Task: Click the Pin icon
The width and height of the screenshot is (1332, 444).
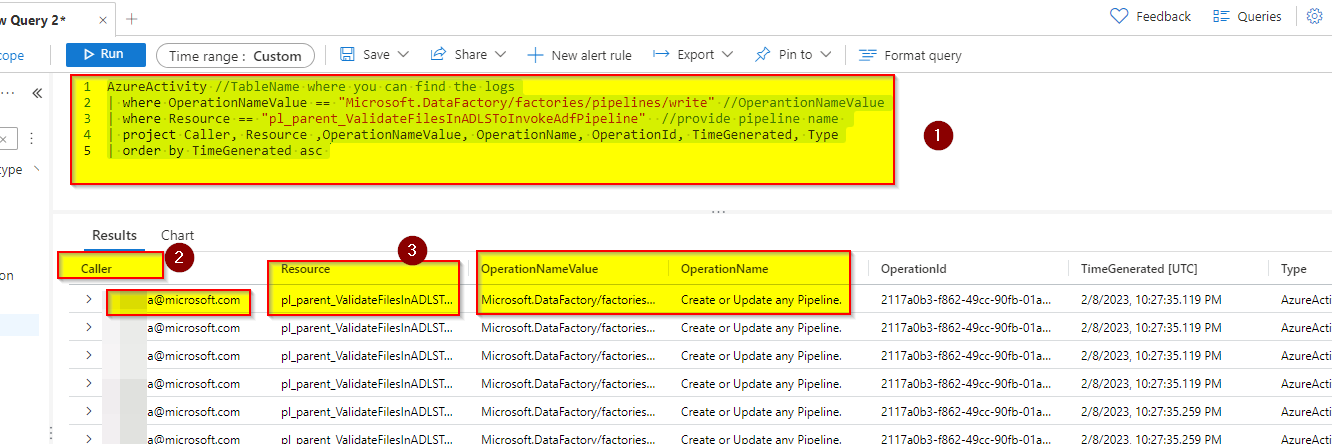Action: tap(762, 54)
